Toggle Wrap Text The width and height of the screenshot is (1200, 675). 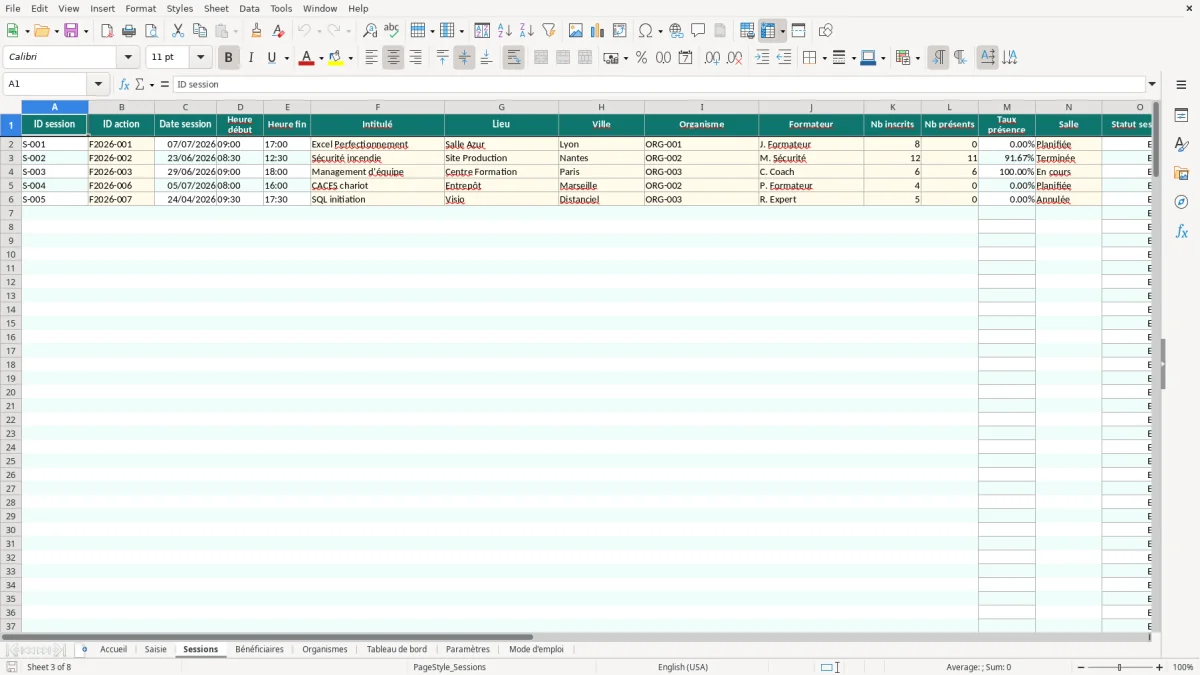pos(513,58)
